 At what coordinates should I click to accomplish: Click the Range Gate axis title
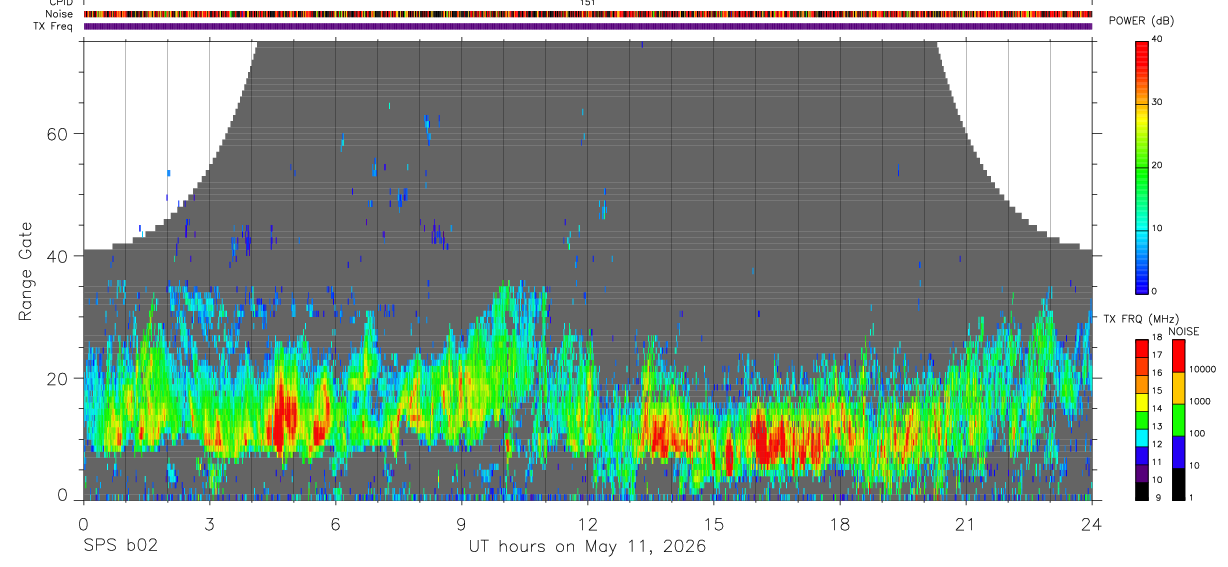coord(26,272)
